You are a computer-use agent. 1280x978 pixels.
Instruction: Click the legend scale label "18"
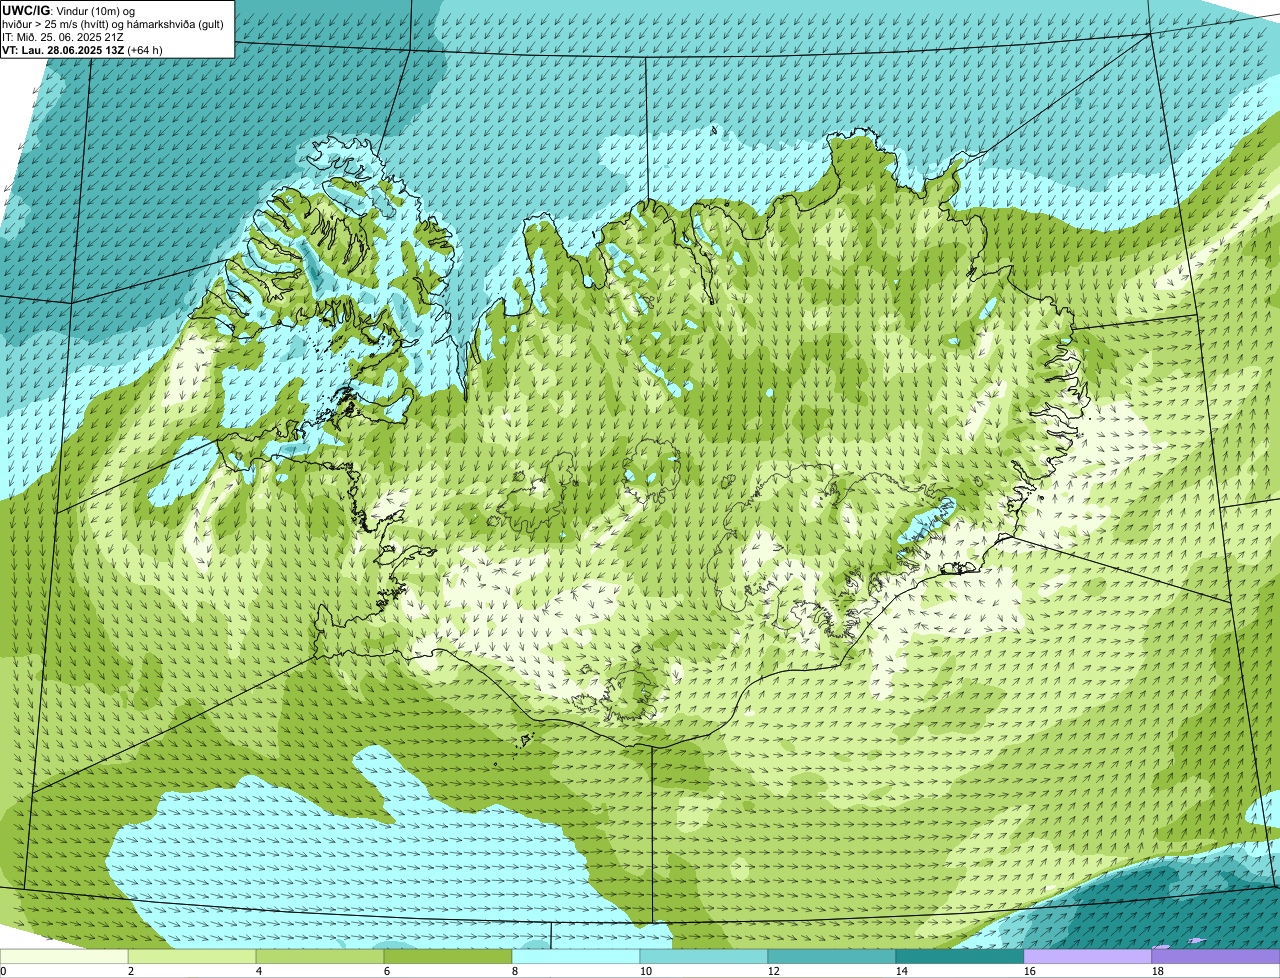coord(1158,971)
